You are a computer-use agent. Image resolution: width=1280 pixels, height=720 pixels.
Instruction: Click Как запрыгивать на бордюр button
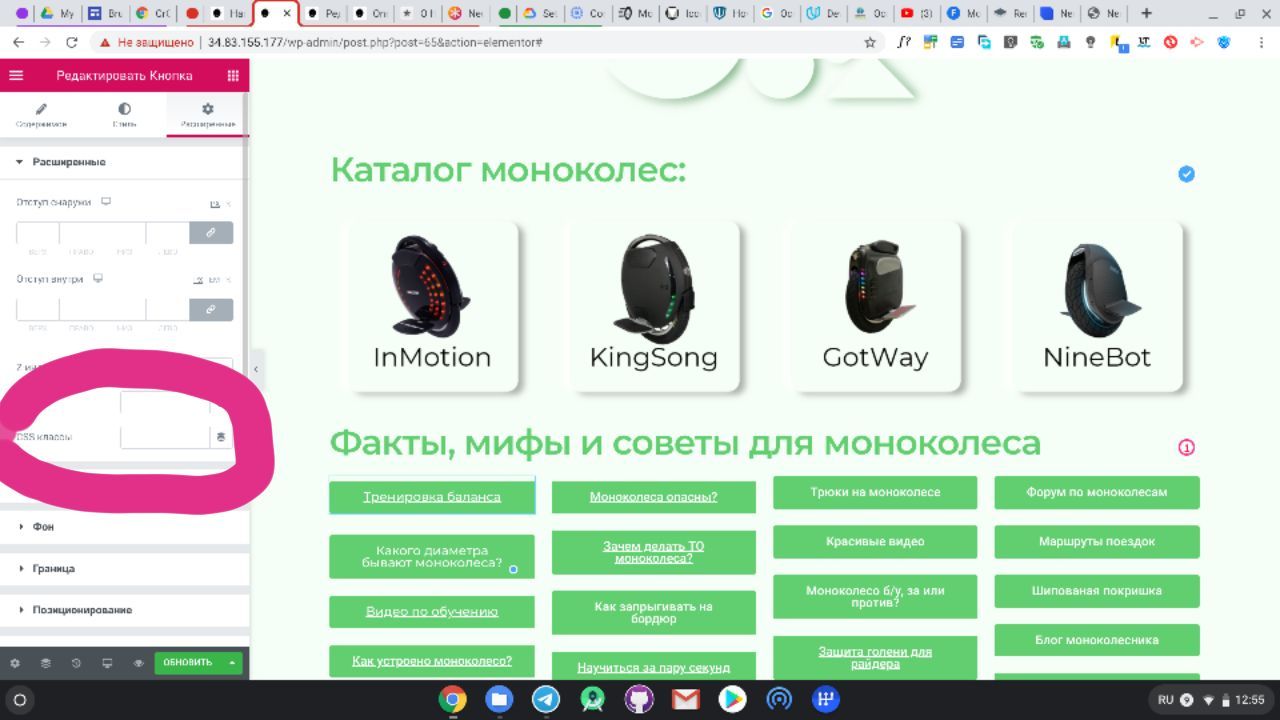coord(654,613)
